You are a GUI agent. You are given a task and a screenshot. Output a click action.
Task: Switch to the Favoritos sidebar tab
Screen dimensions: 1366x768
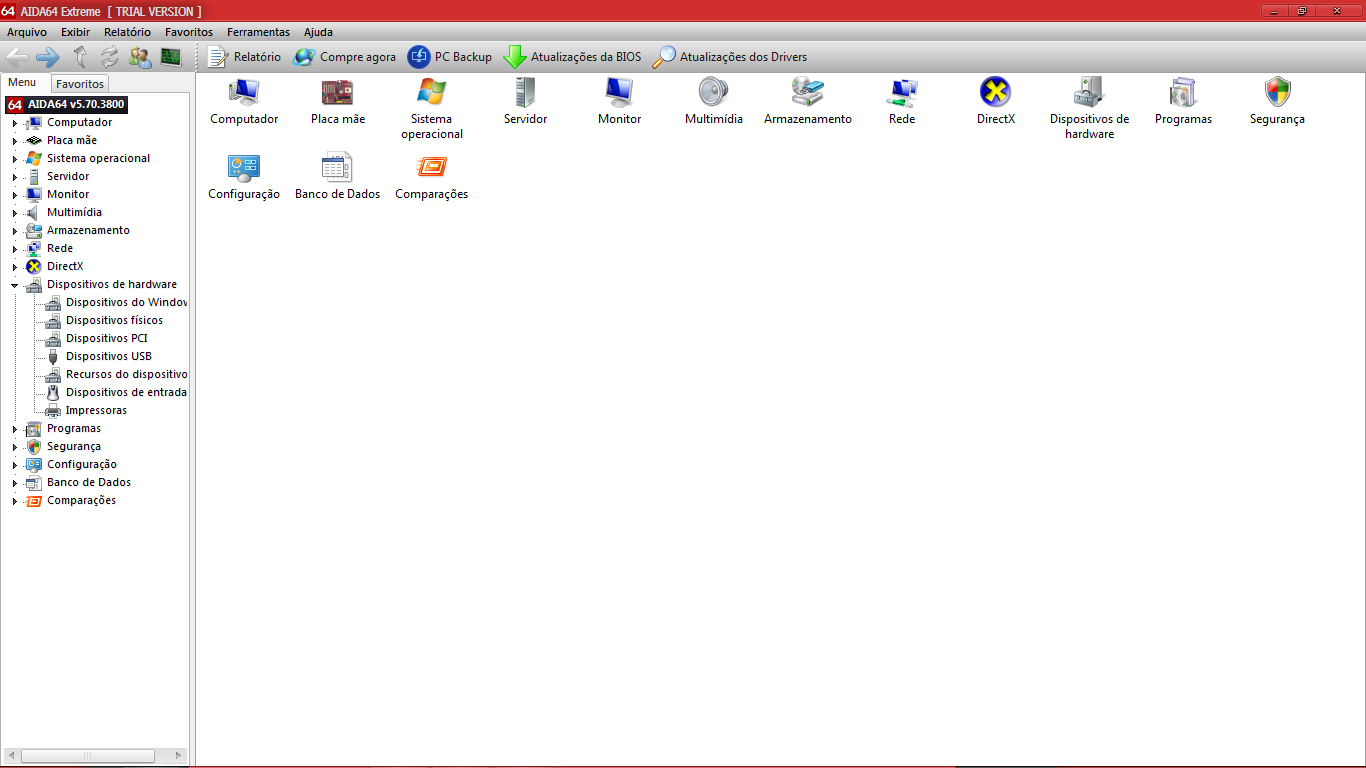point(79,84)
